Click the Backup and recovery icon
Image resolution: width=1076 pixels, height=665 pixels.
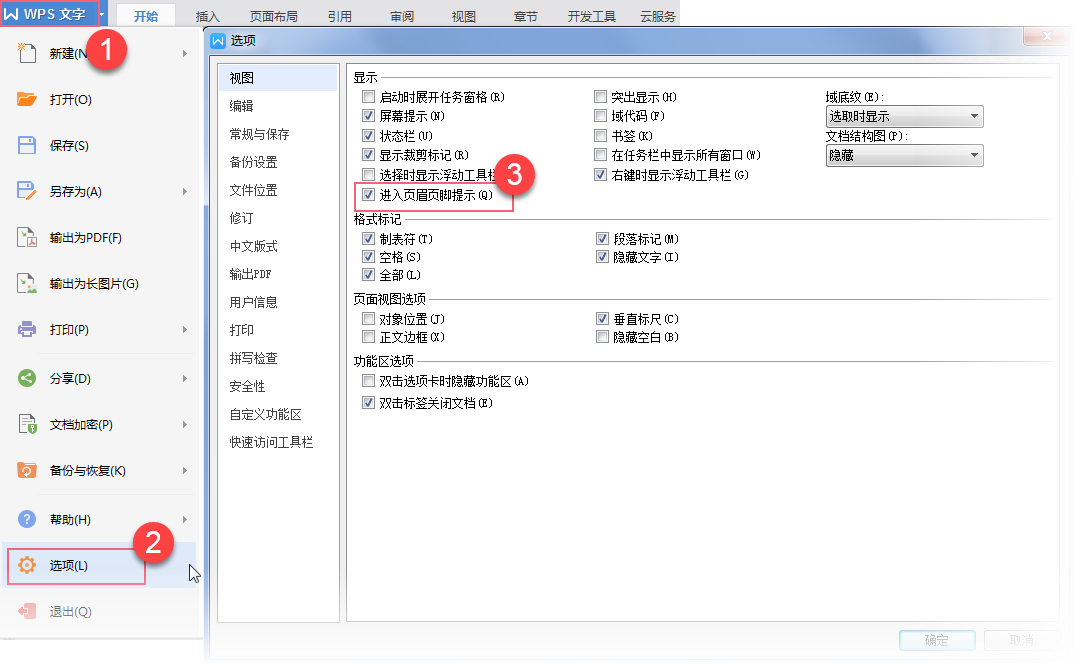click(x=27, y=470)
